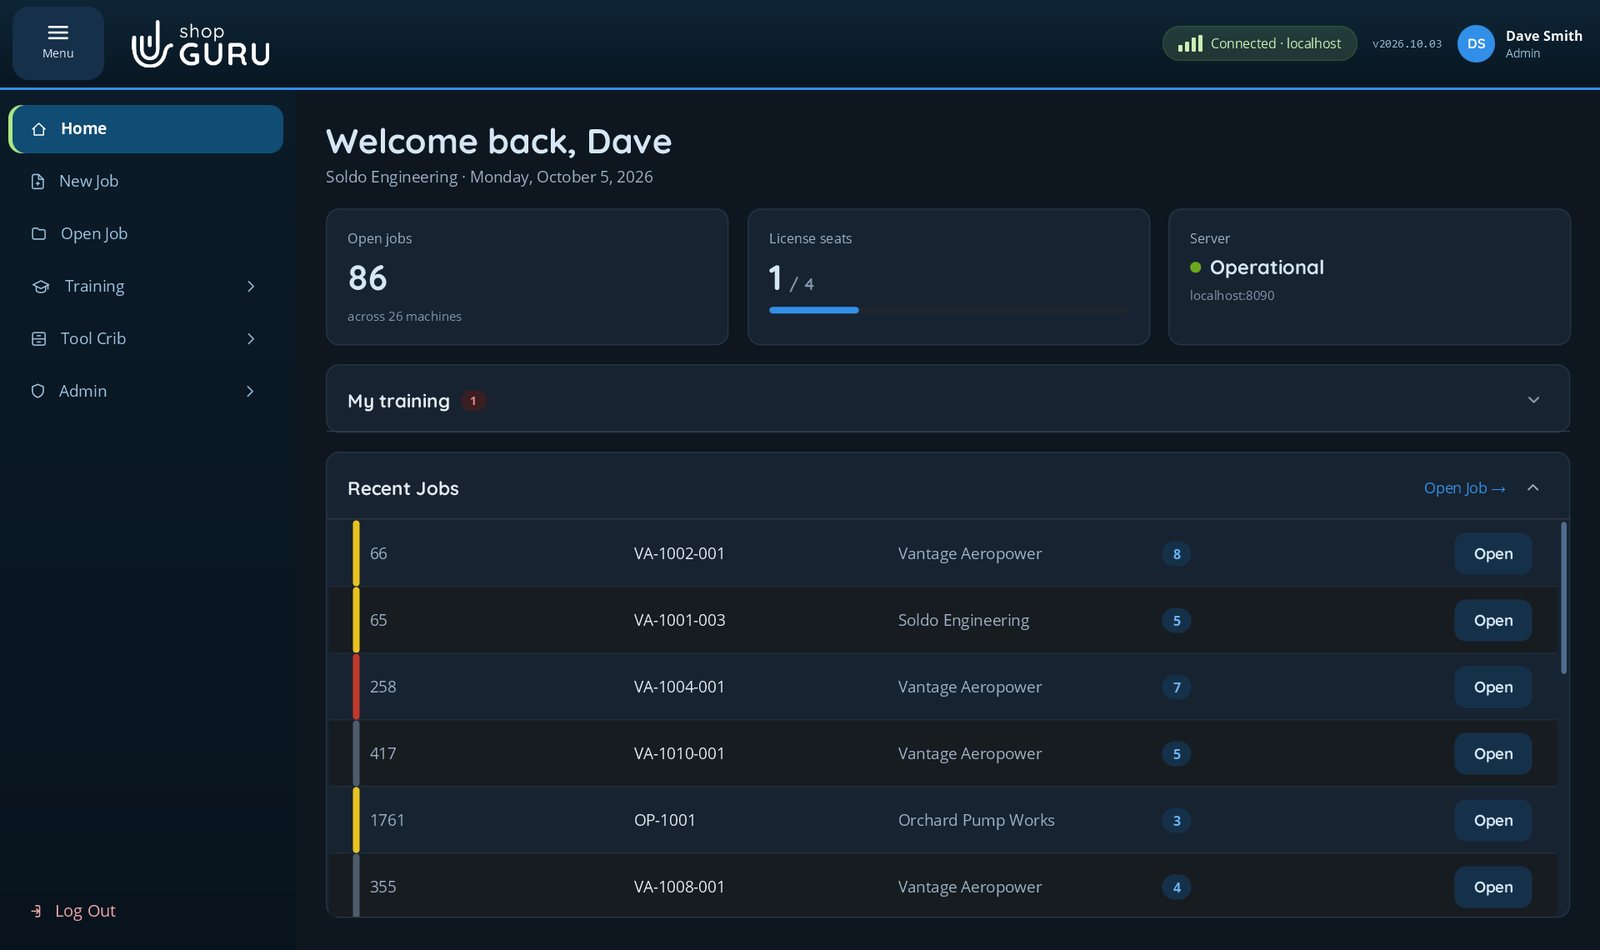Click operation count badge for job 355
The height and width of the screenshot is (950, 1600).
tap(1176, 887)
